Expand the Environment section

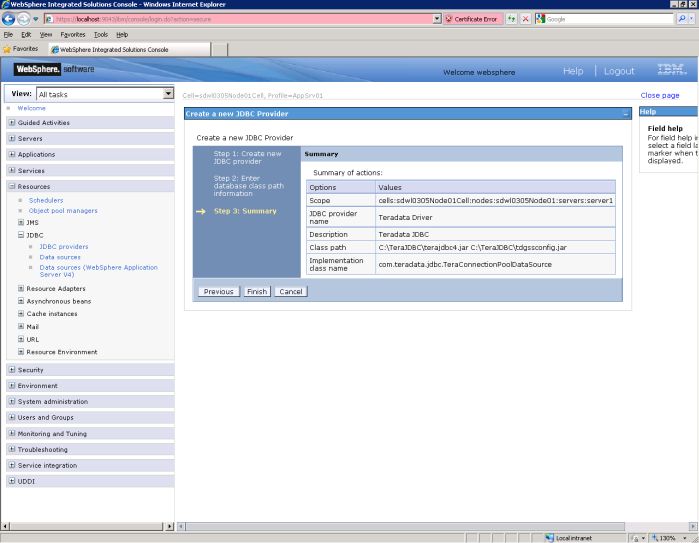12,385
